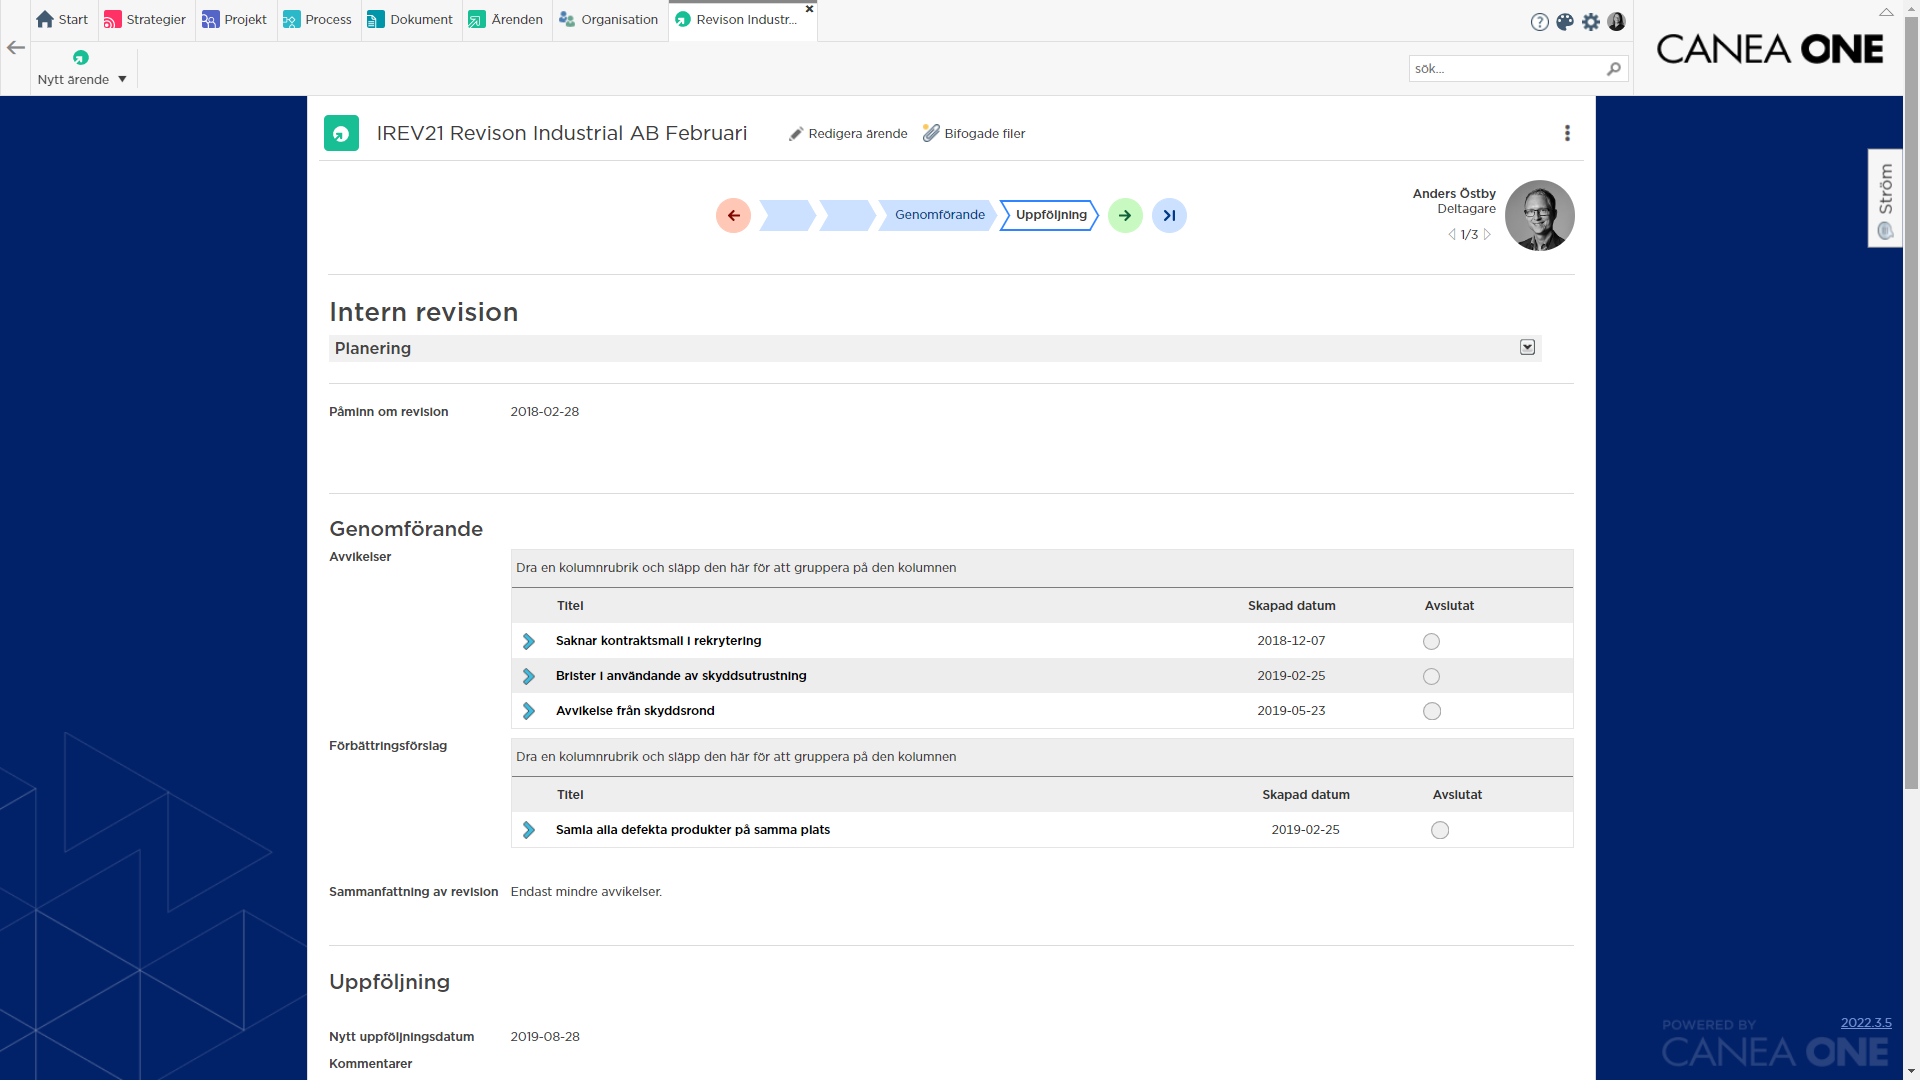1920x1080 pixels.
Task: Mark 'Avvikelse från skyddsrond' as avslutat
Action: [x=1431, y=711]
